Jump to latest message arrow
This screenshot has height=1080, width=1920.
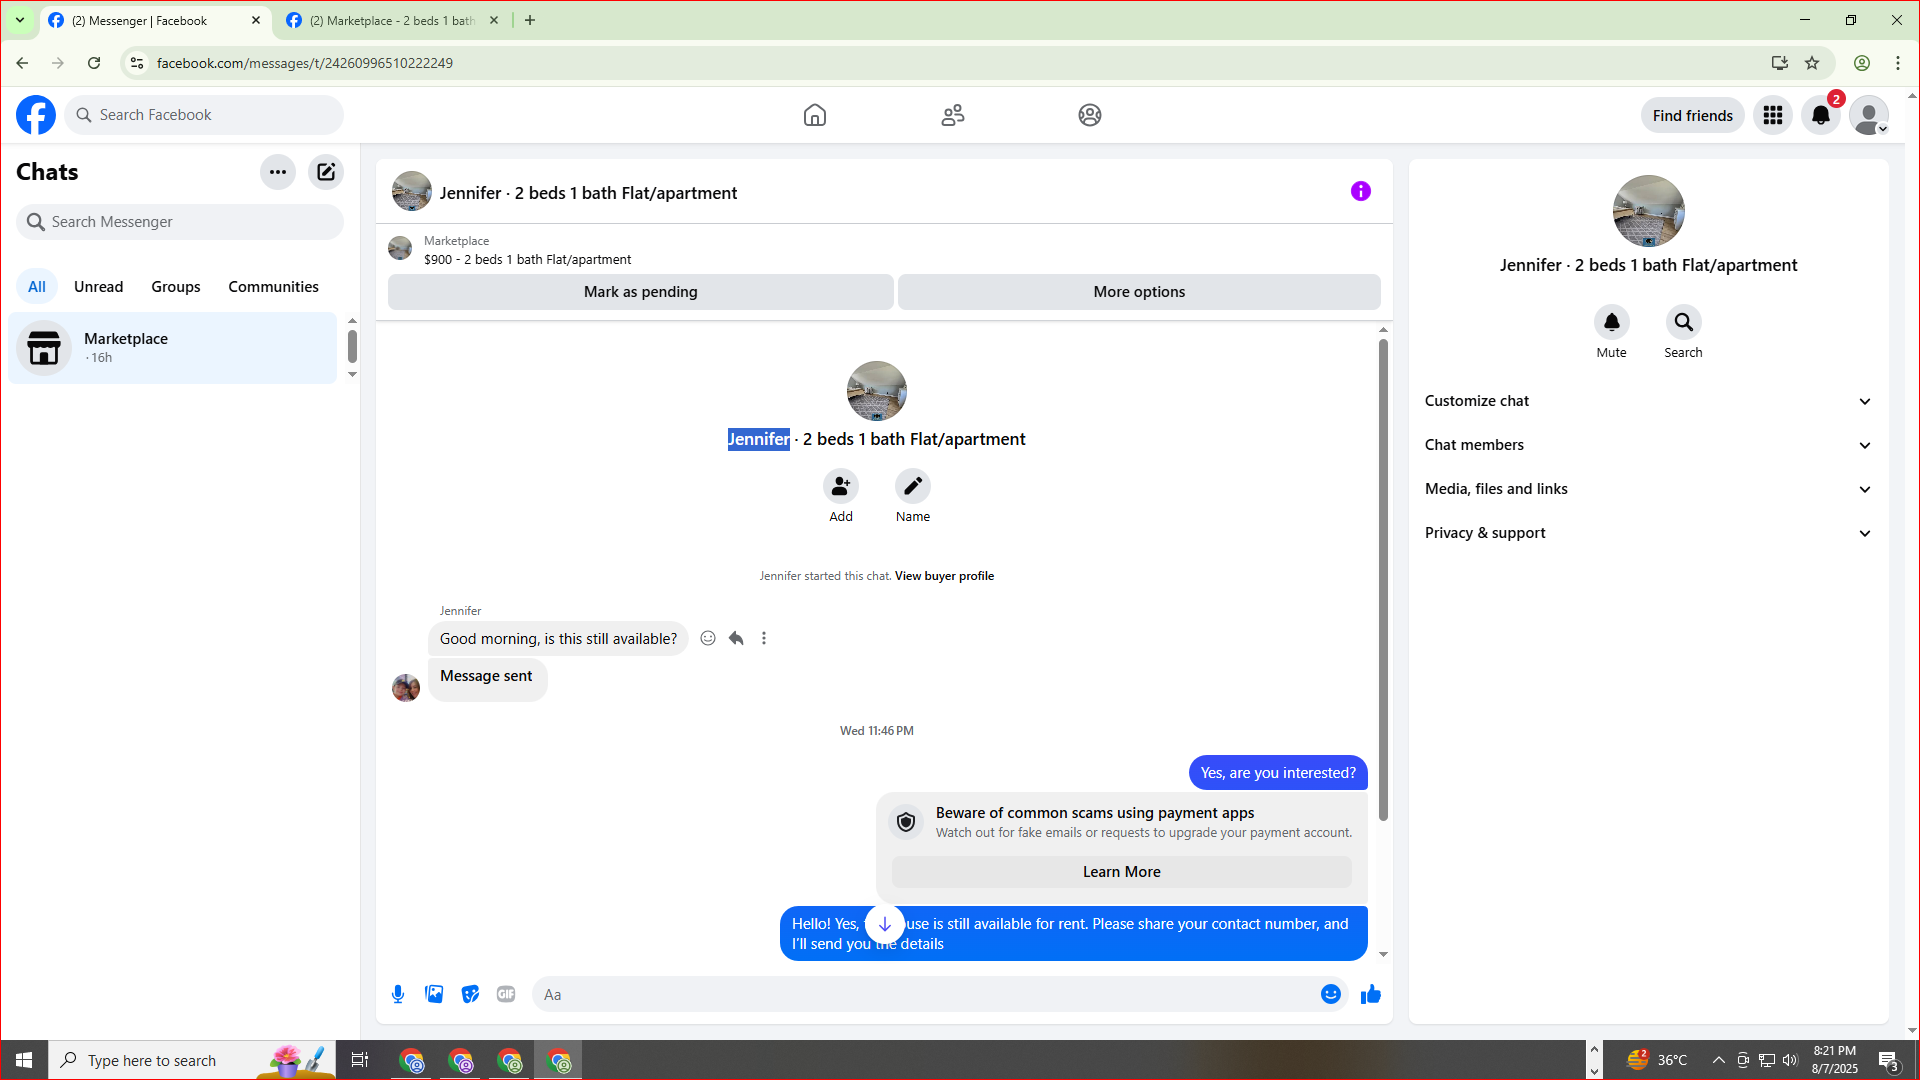pos(885,924)
